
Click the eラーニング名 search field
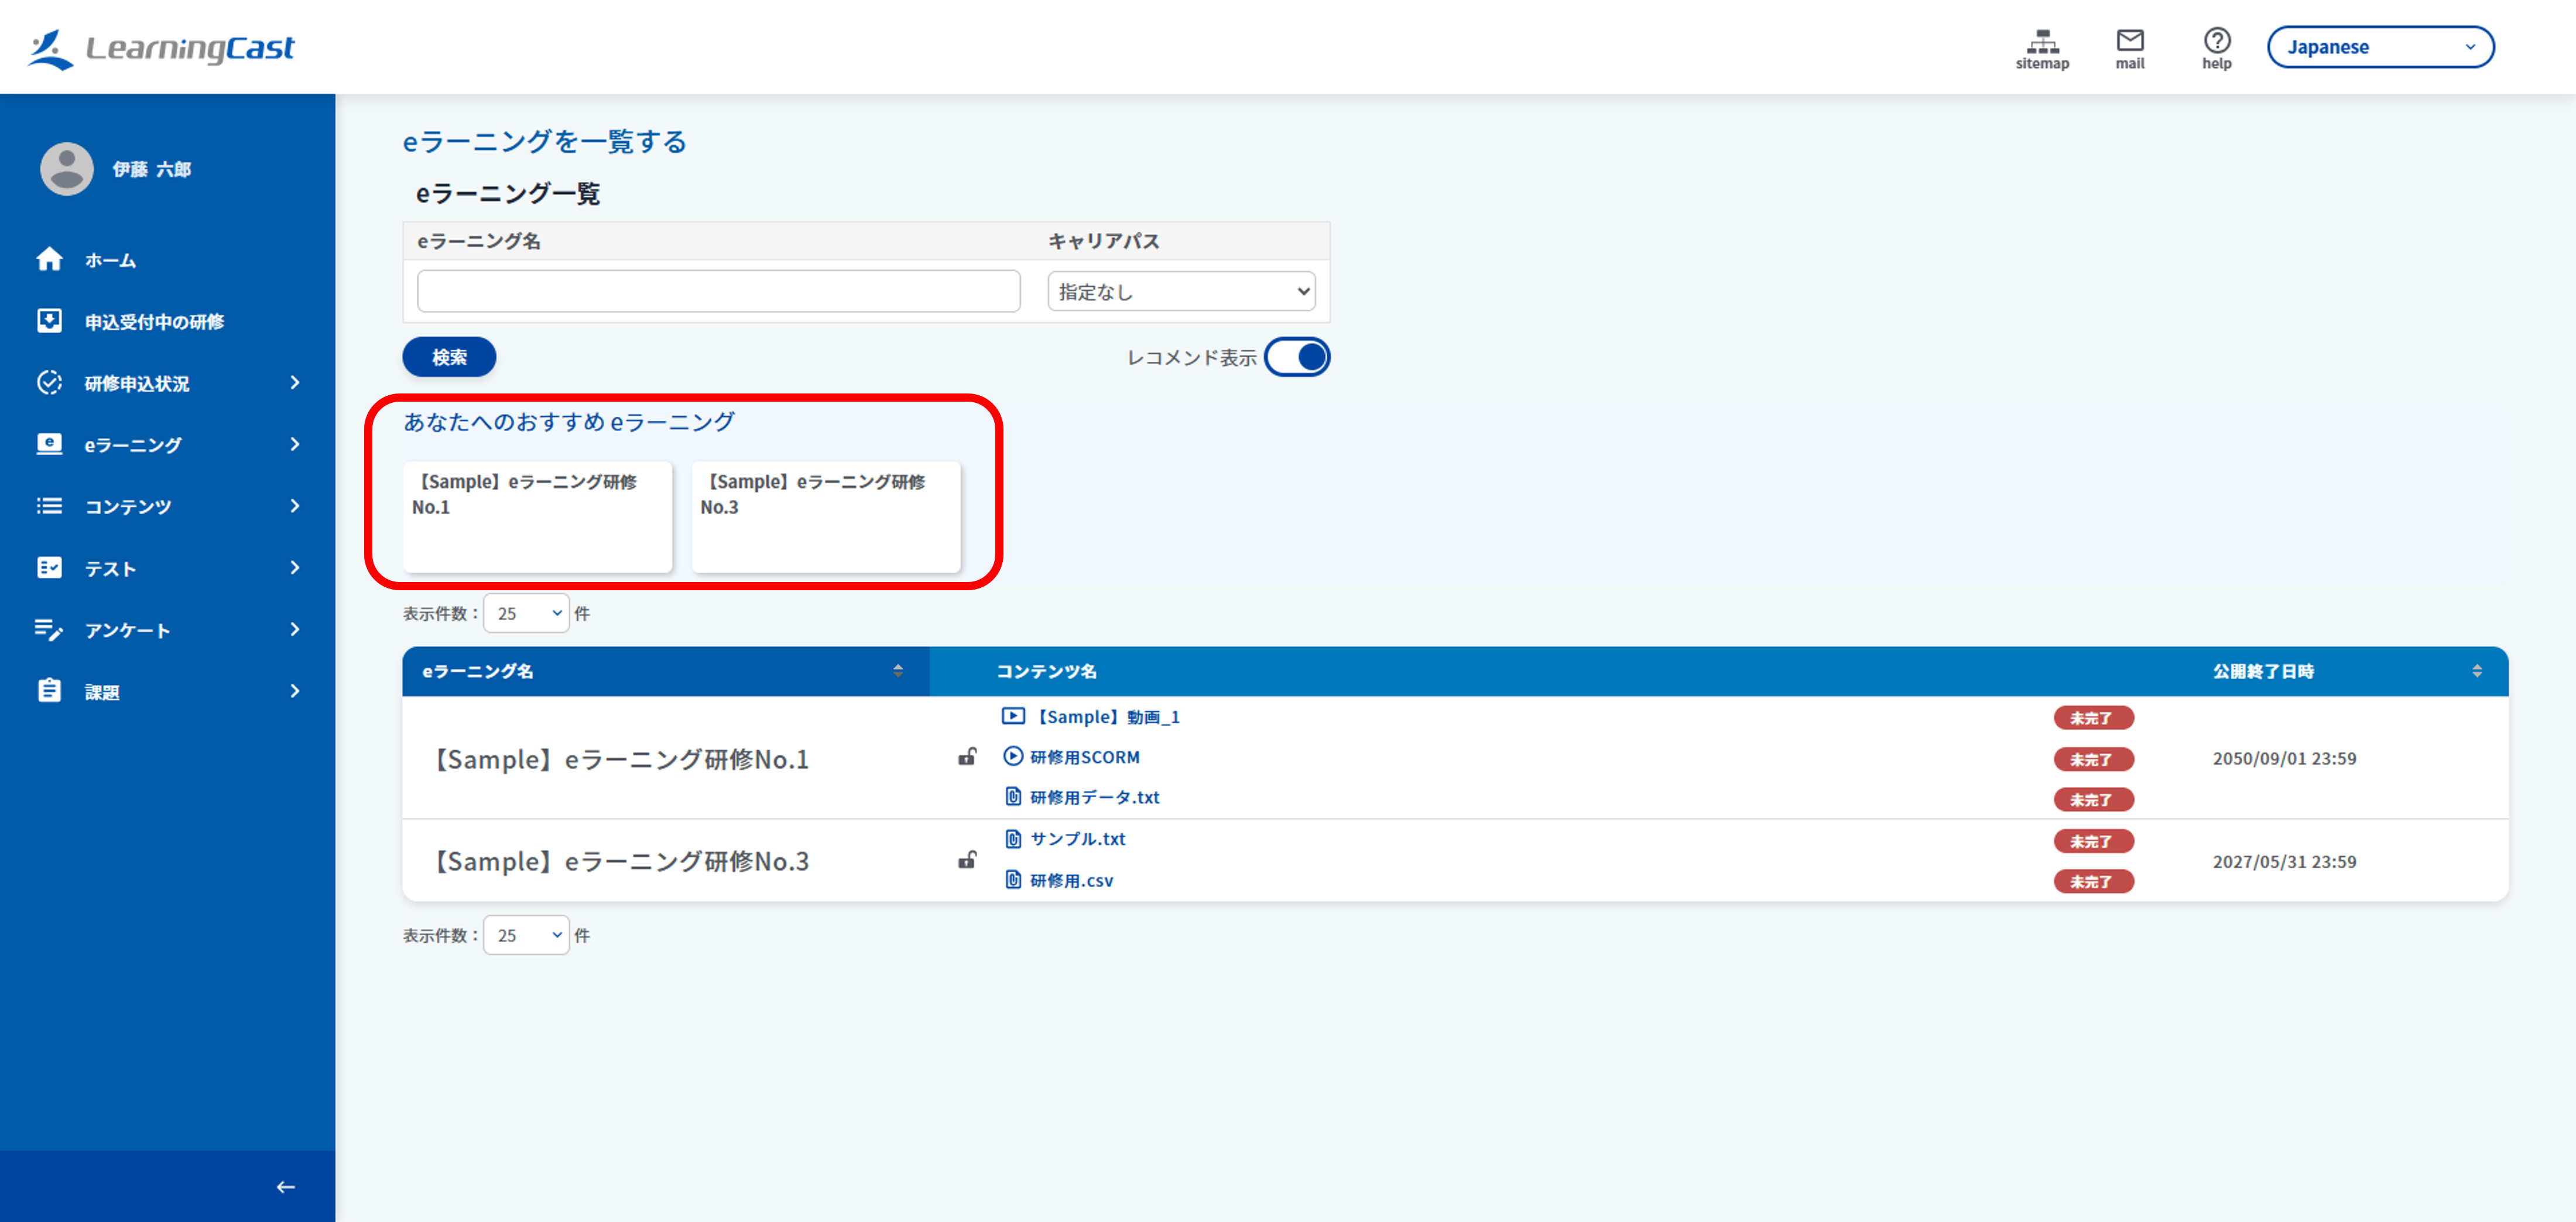pos(718,291)
